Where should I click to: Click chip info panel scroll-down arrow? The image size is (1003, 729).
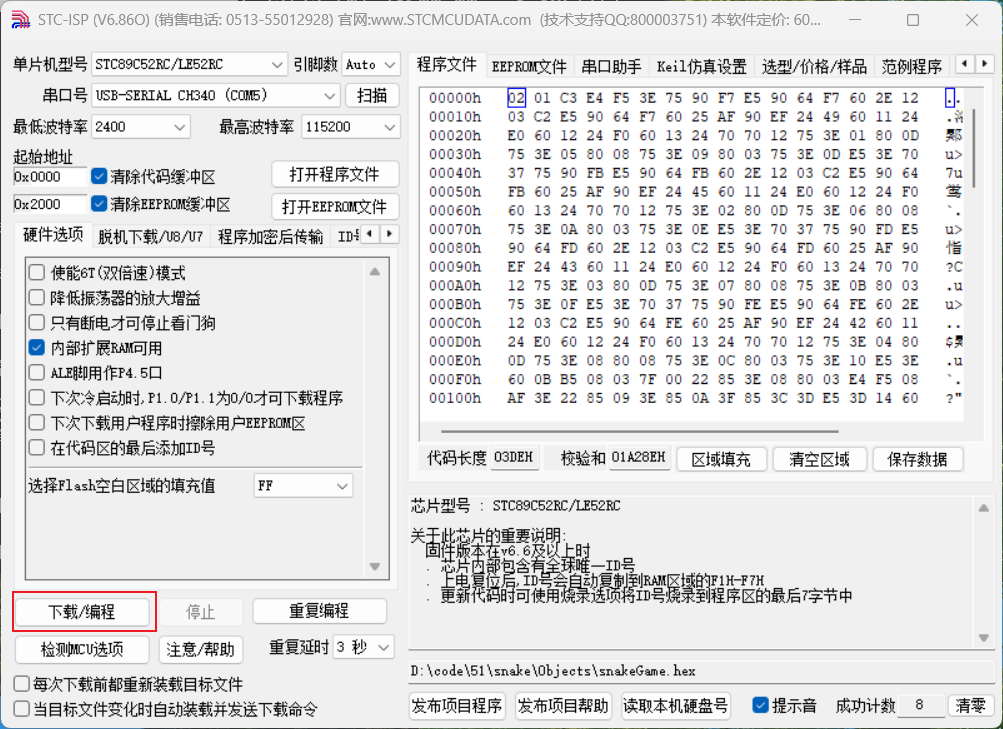coord(983,638)
